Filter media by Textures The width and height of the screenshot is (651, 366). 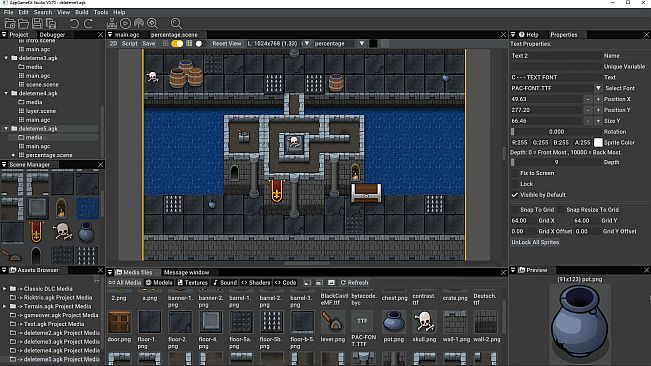(193, 283)
